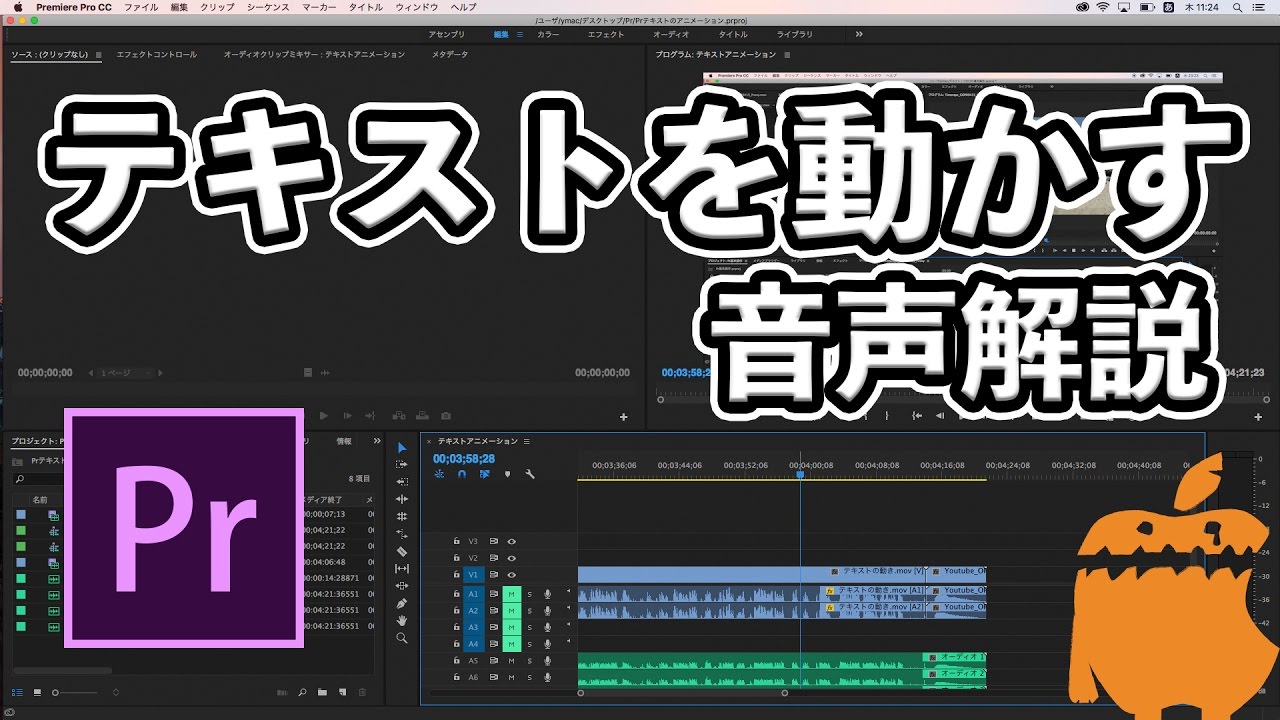The height and width of the screenshot is (720, 1280).
Task: Open workspace overflow chevron menu
Action: pyautogui.click(x=859, y=34)
